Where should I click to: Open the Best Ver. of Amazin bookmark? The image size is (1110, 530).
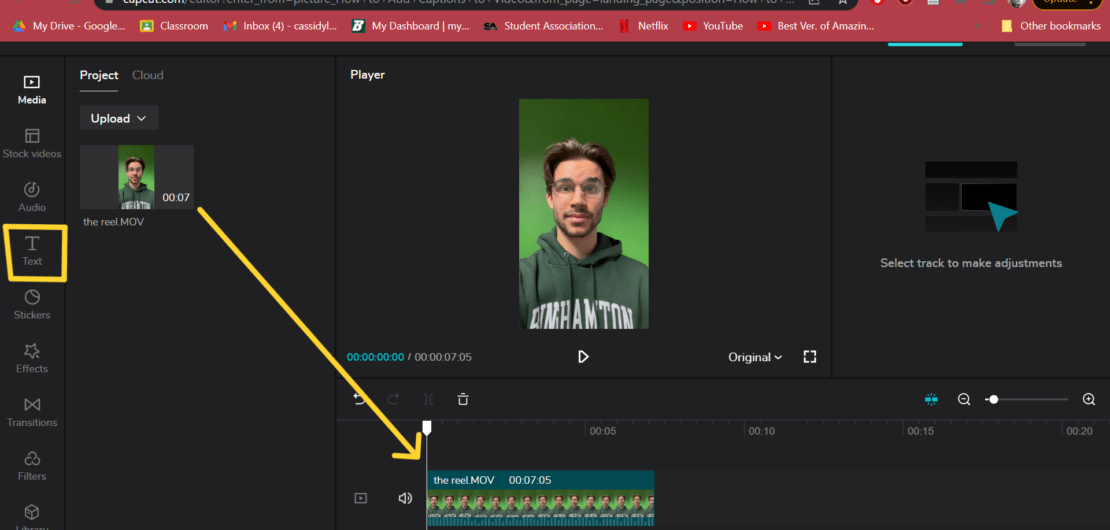pos(816,26)
